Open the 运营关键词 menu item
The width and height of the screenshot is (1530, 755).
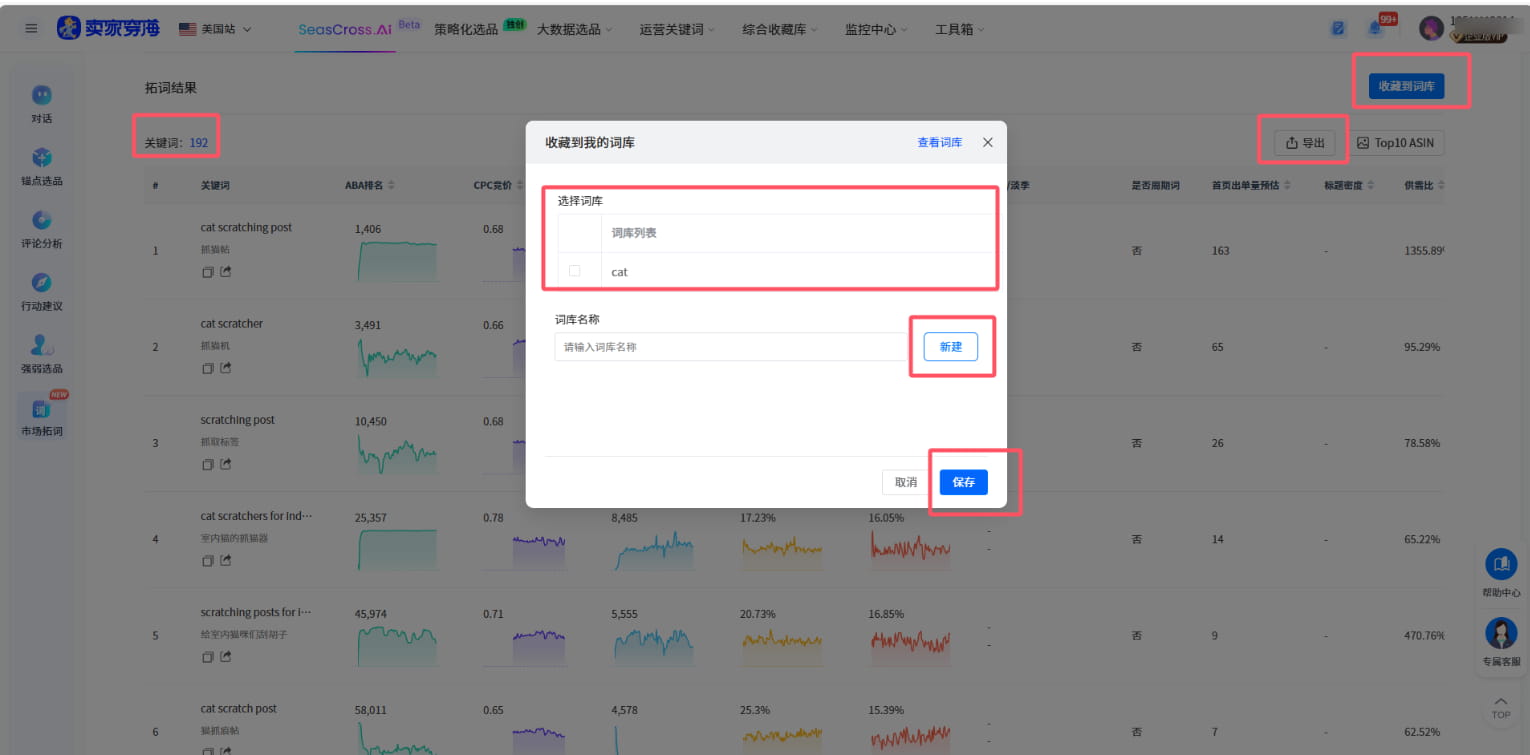pyautogui.click(x=672, y=29)
